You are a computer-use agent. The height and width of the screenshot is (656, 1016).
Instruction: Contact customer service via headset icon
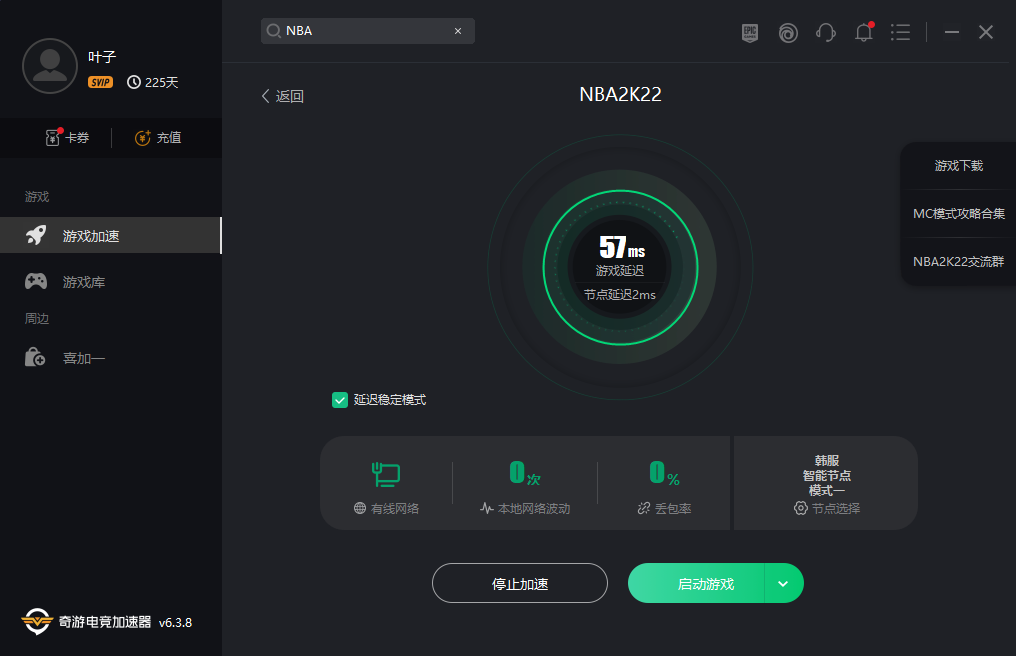pos(826,32)
